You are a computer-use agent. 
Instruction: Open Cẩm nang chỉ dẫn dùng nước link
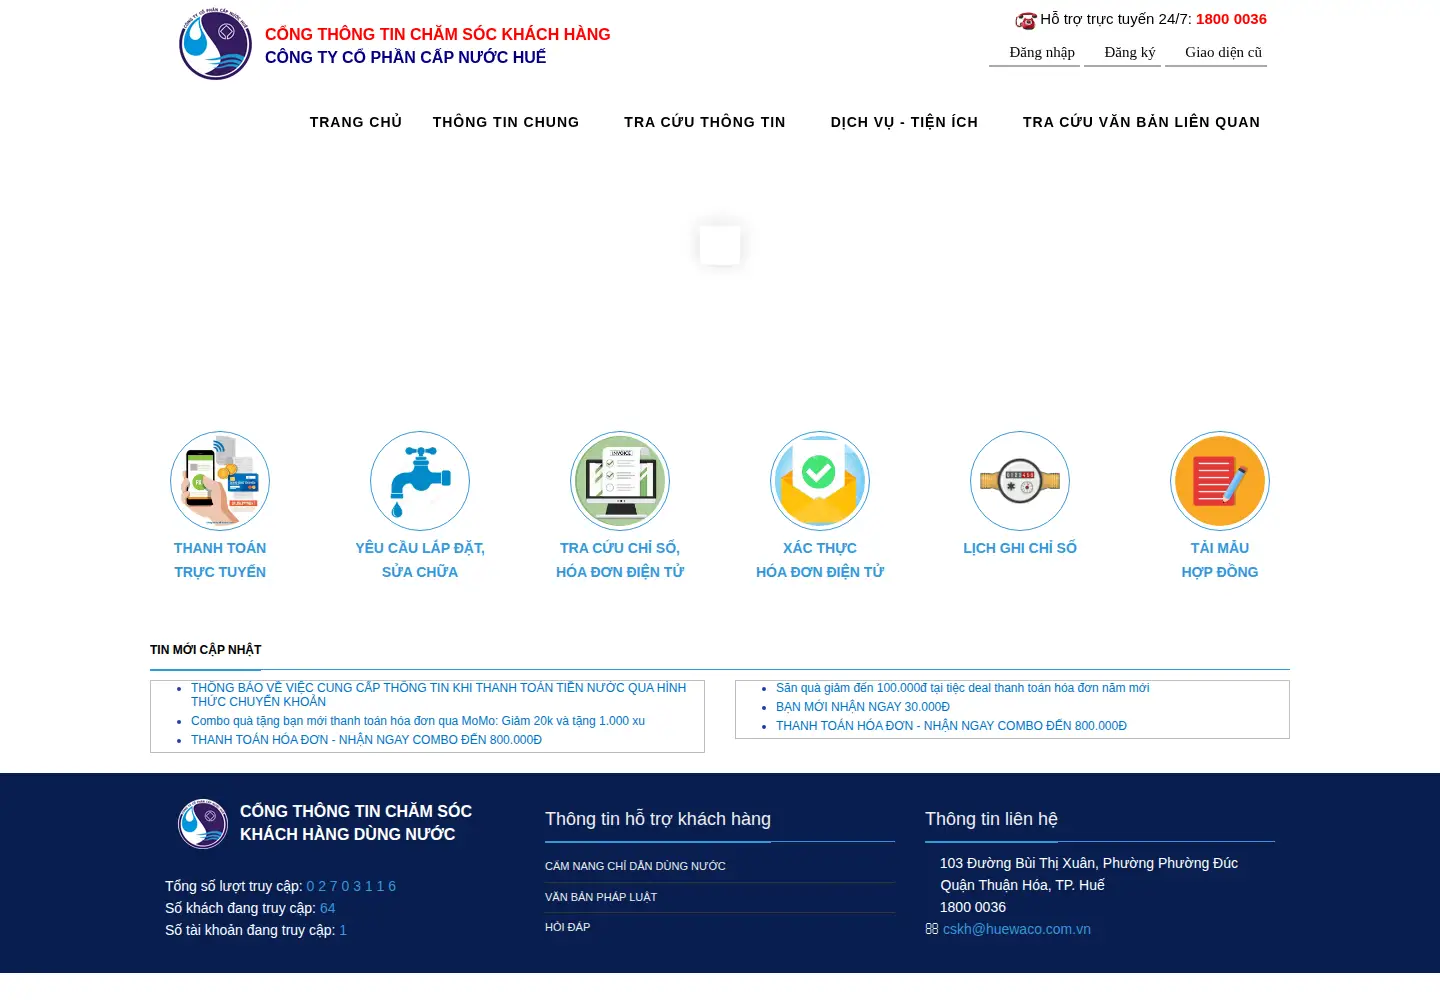point(635,866)
